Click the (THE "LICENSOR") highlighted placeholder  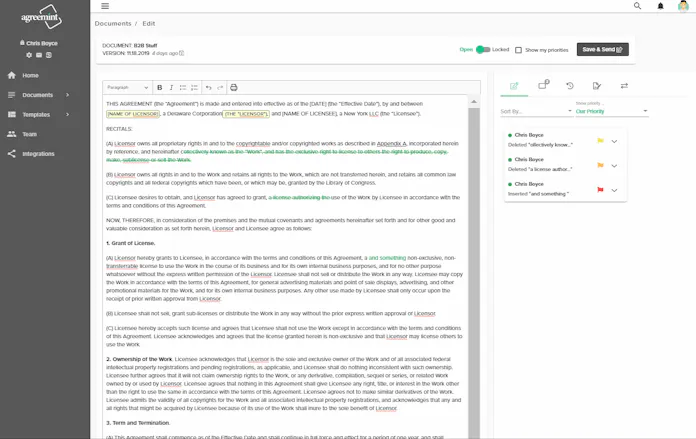pyautogui.click(x=246, y=114)
